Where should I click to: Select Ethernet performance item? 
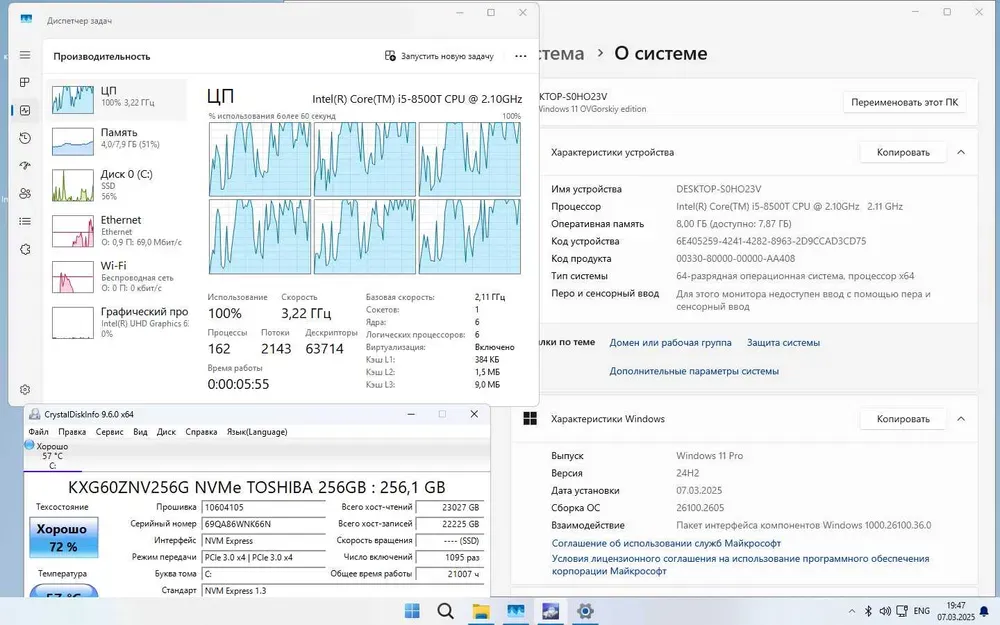tap(118, 231)
